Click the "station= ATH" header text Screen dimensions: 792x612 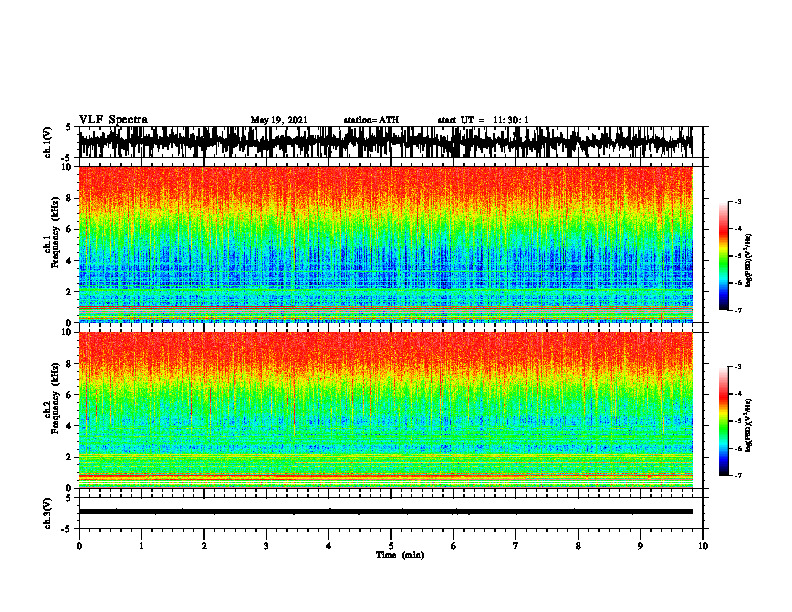click(371, 120)
